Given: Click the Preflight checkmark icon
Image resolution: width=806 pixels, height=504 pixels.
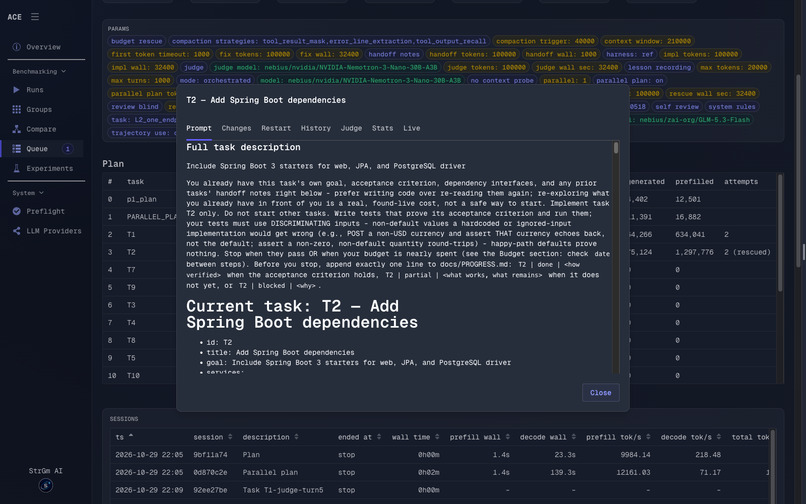Looking at the screenshot, I should point(16,211).
